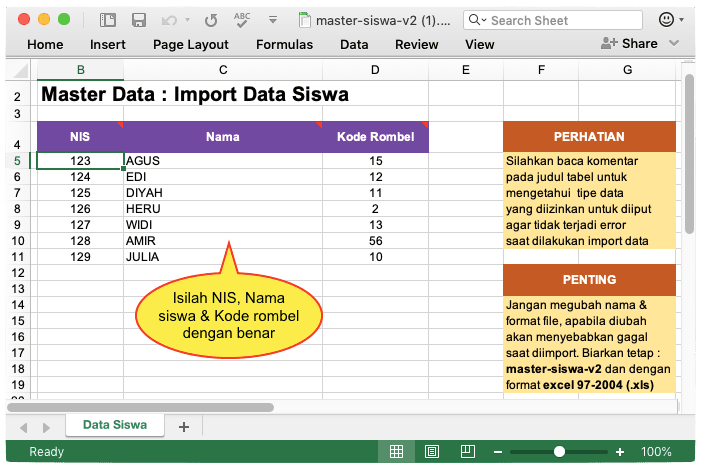The width and height of the screenshot is (703, 472).
Task: Select the NIS cell 129
Action: pos(80,257)
